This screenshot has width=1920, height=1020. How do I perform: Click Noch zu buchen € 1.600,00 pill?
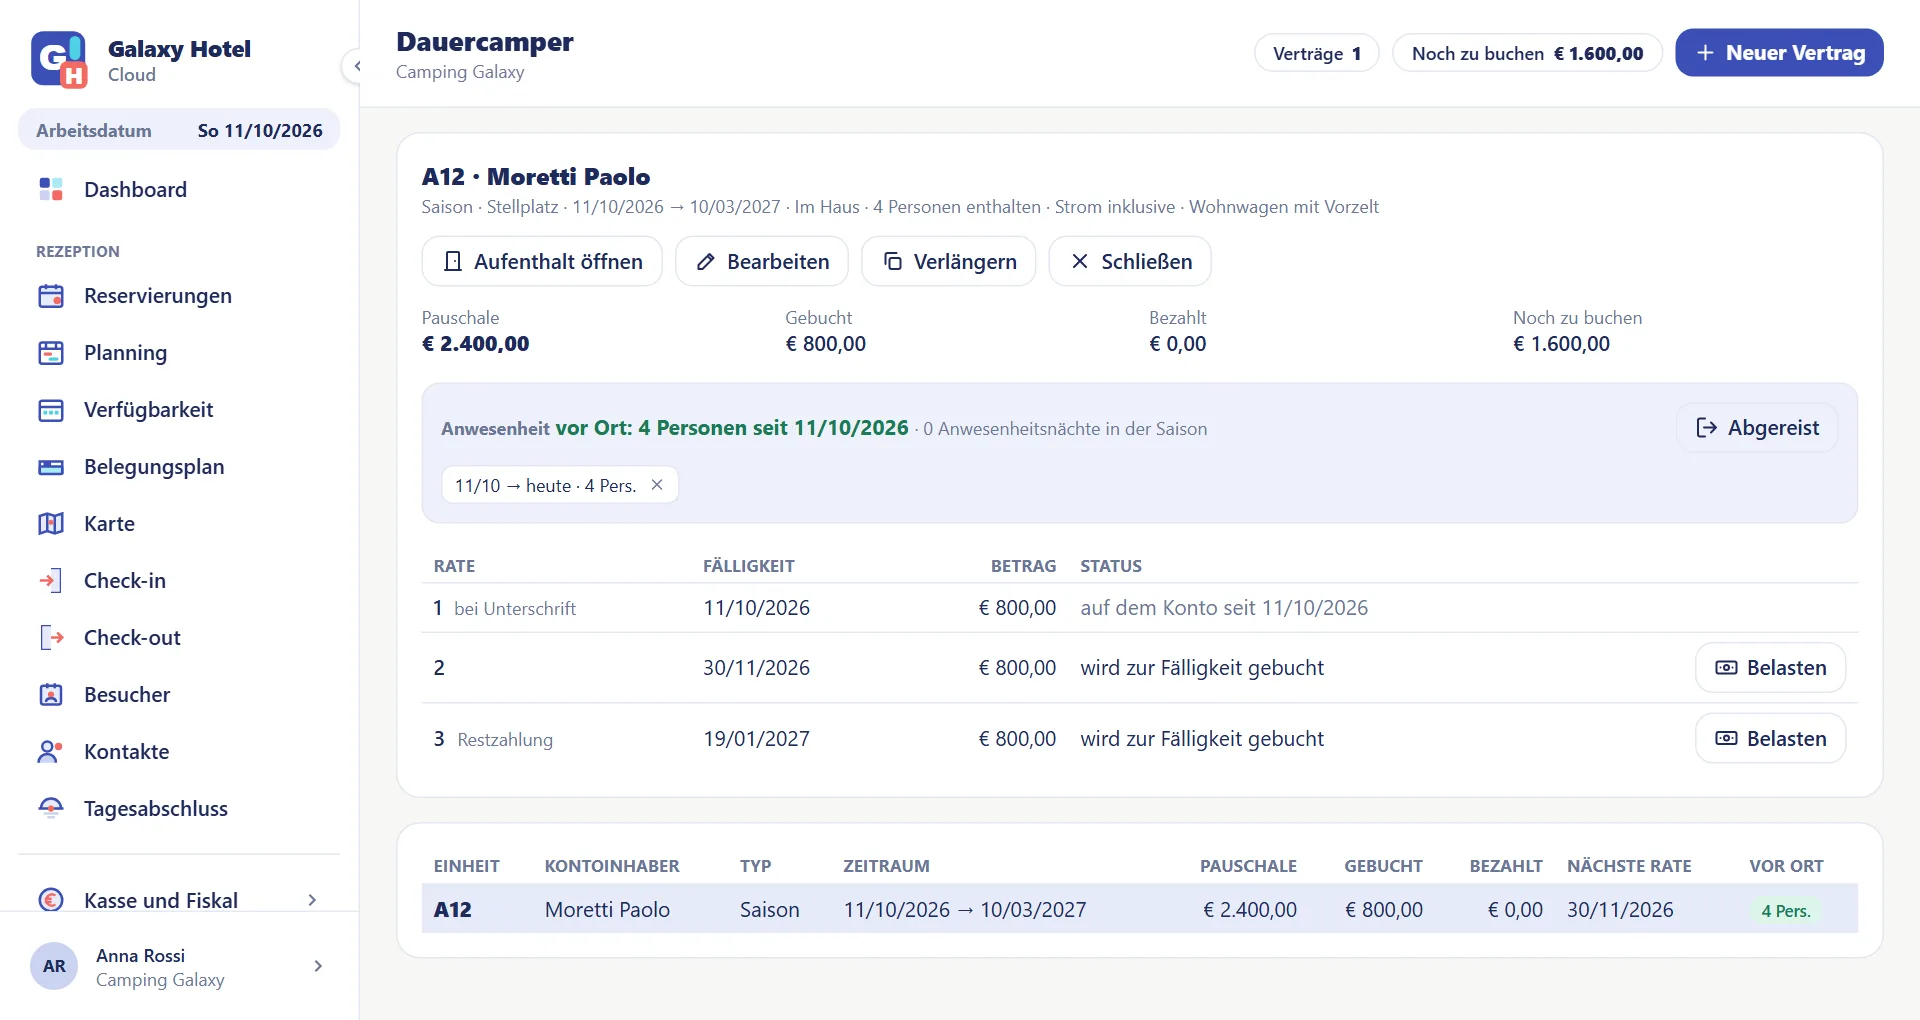1527,53
